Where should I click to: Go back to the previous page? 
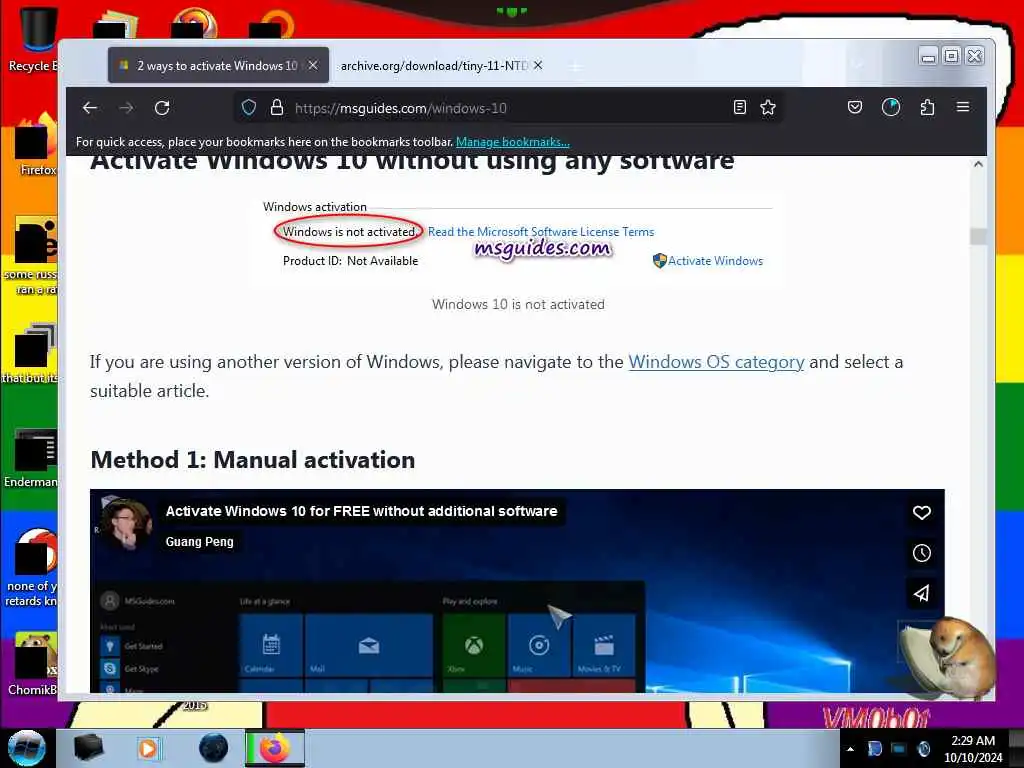(x=90, y=108)
